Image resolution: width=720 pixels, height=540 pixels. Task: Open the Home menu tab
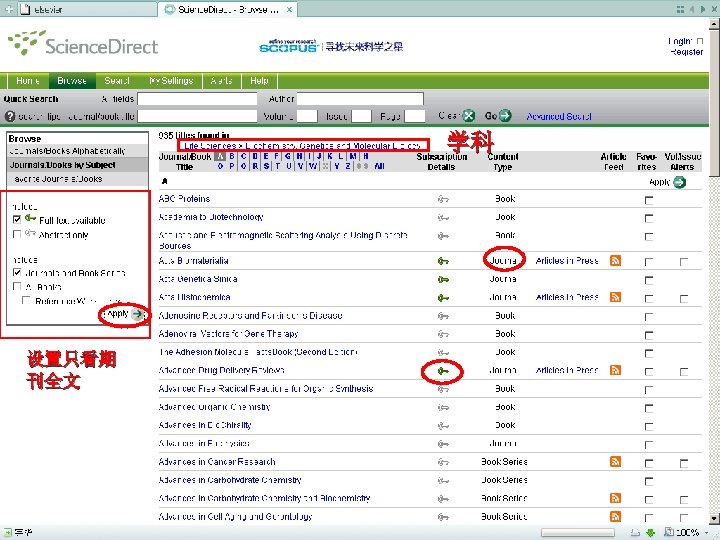[28, 81]
